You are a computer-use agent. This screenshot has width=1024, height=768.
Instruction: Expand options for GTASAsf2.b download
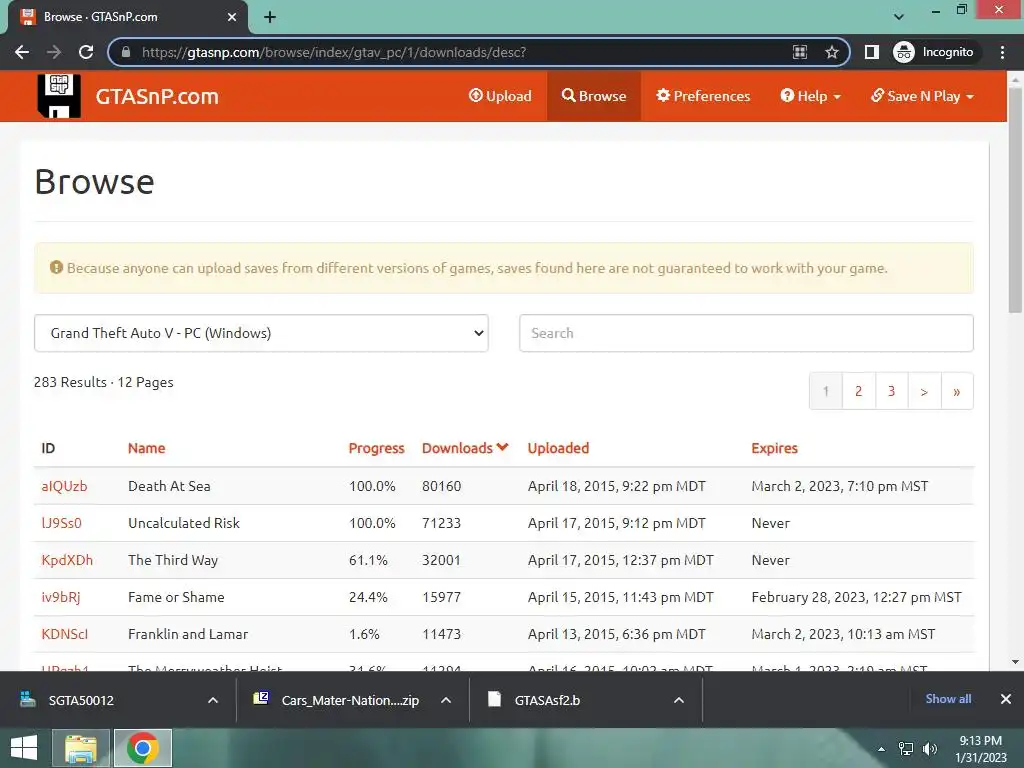(x=679, y=700)
